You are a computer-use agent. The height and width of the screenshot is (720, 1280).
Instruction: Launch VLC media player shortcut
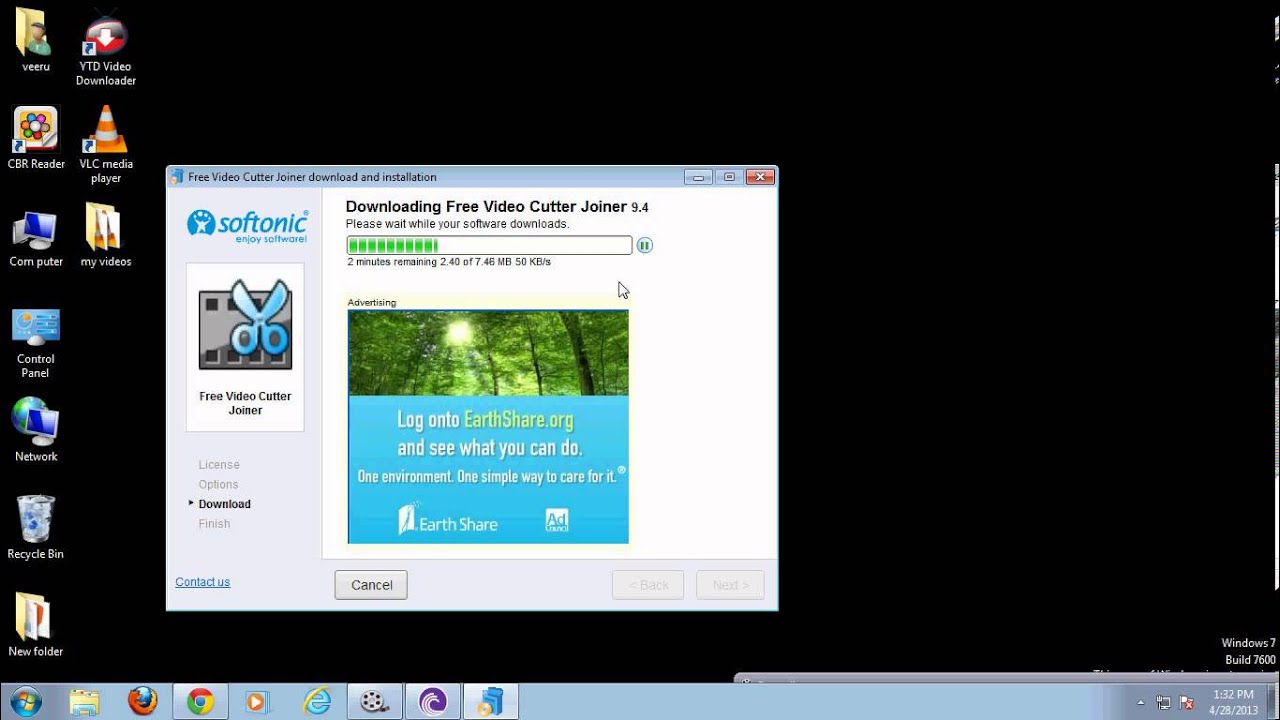[x=106, y=145]
